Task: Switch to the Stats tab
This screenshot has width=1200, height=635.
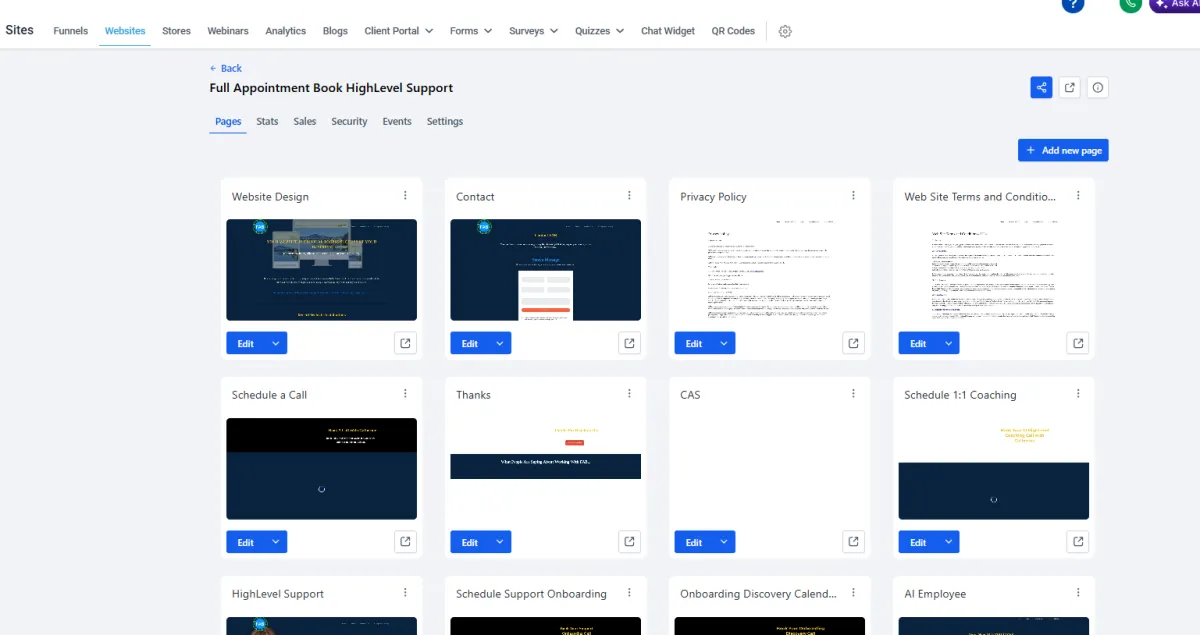Action: point(267,121)
